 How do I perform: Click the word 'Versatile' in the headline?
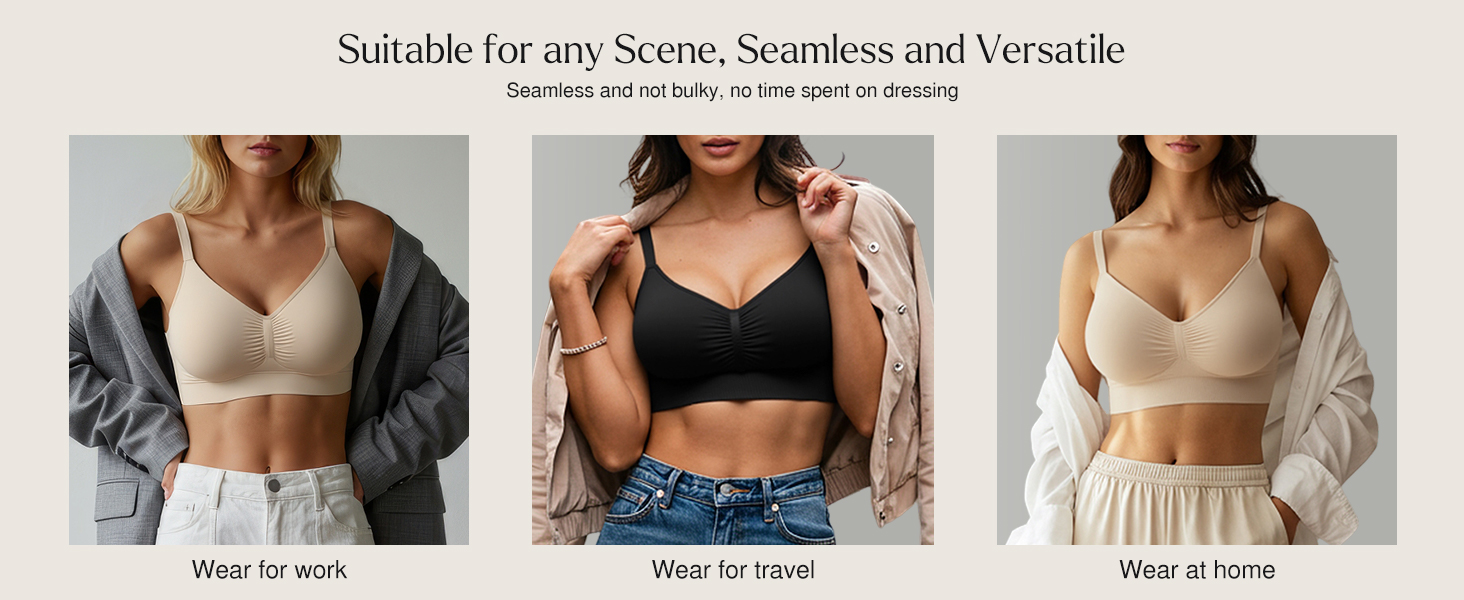click(1050, 50)
